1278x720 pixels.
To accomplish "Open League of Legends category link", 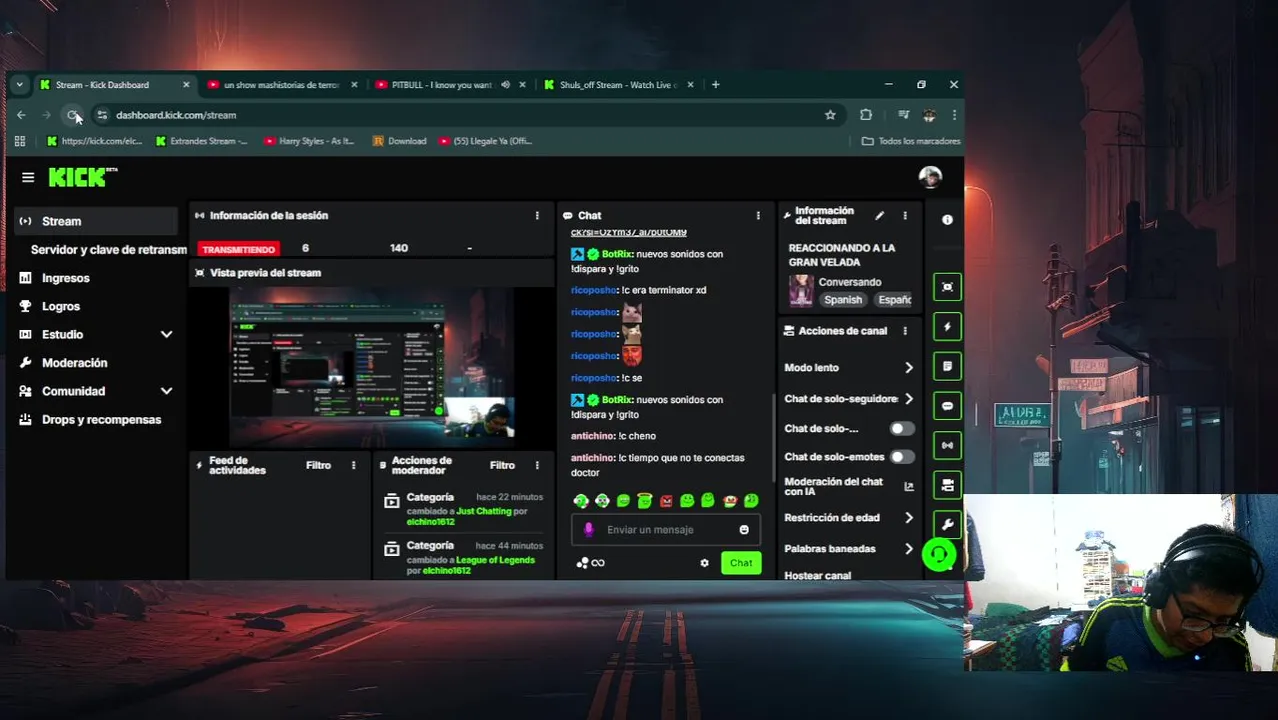I will tap(495, 560).
